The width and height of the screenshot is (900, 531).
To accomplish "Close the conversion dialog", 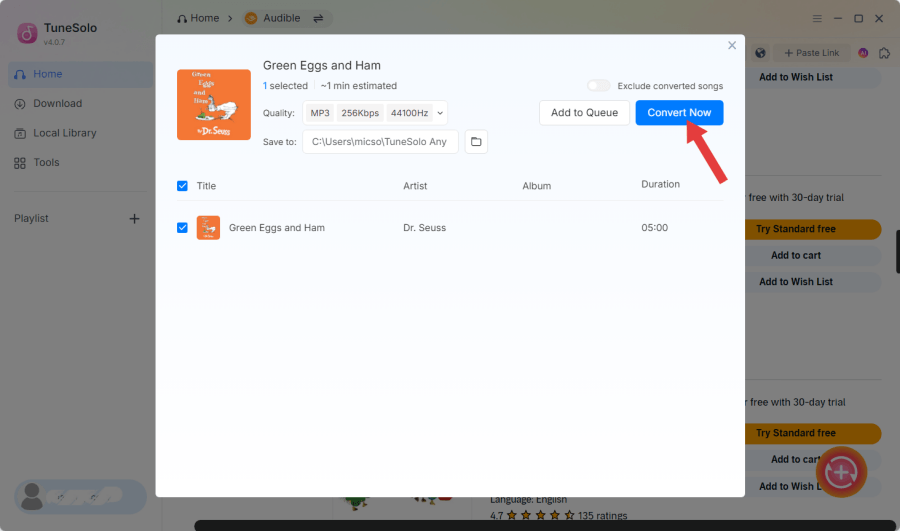I will click(732, 45).
